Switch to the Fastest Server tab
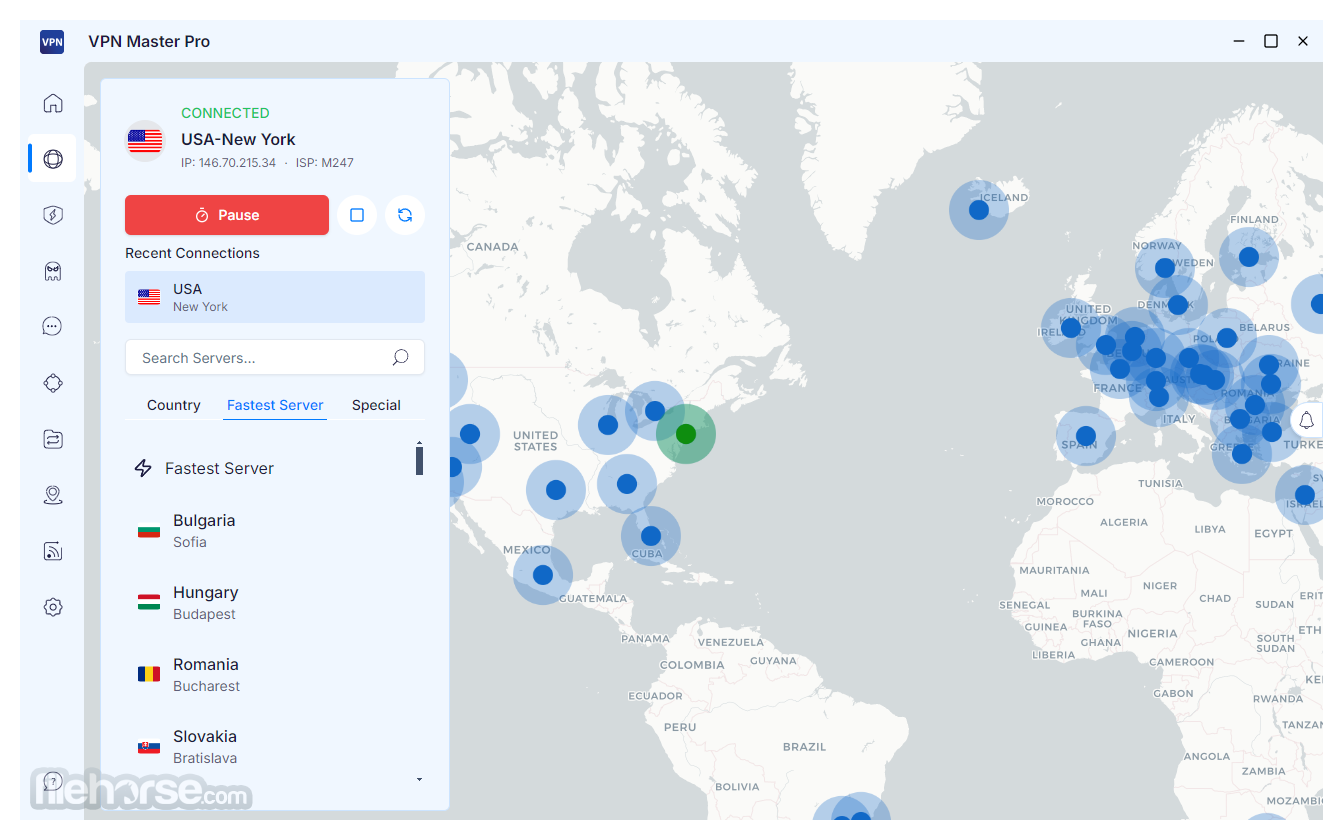This screenshot has height=840, width=1343. pos(275,405)
